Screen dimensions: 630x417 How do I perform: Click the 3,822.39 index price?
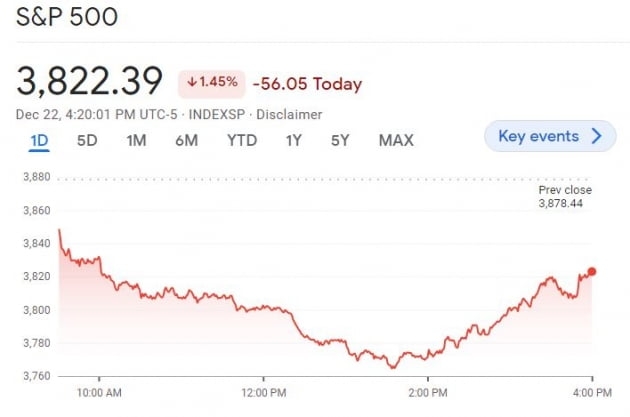(x=91, y=82)
